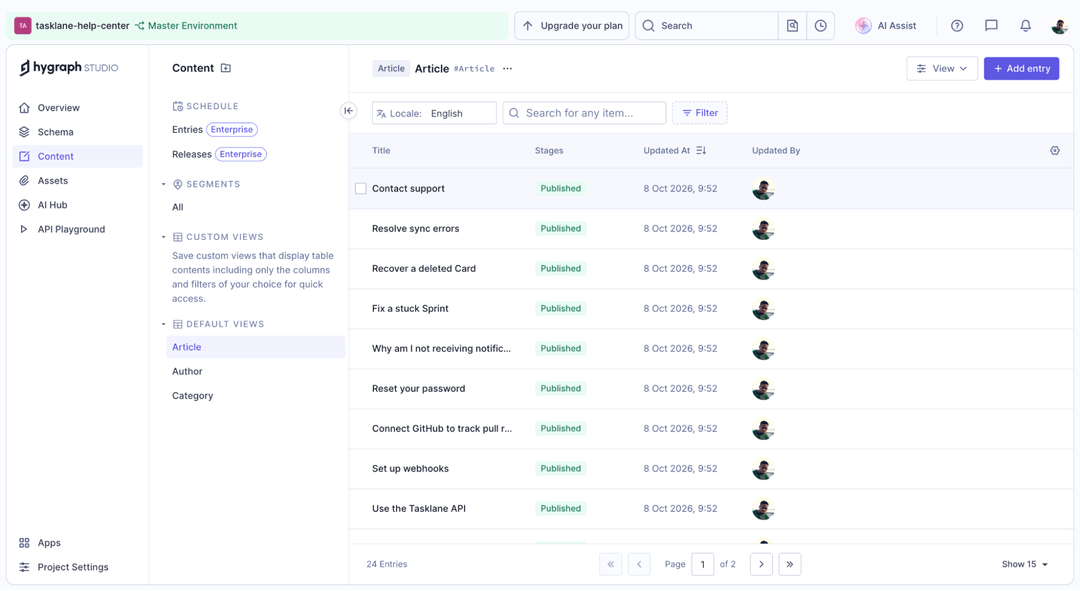Image resolution: width=1080 pixels, height=591 pixels.
Task: Click the Add entry button
Action: 1021,68
